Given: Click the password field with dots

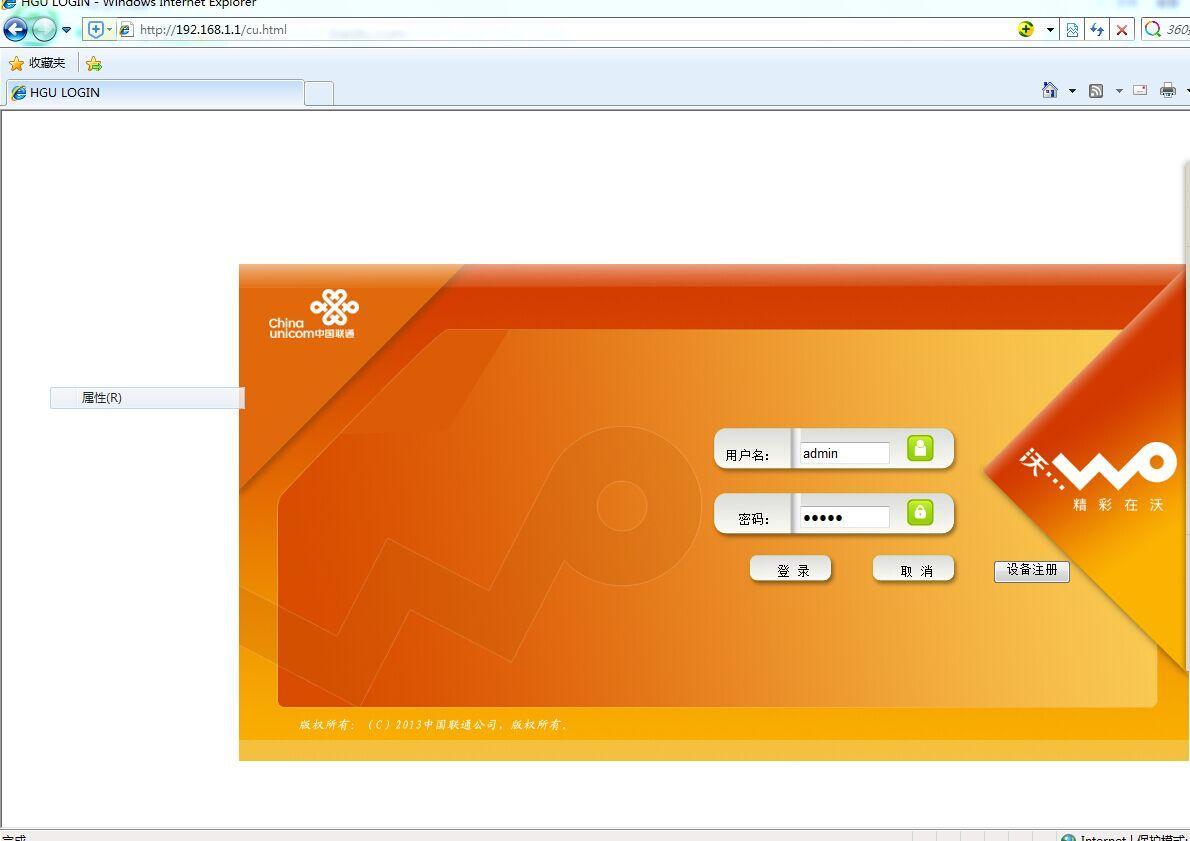Looking at the screenshot, I should click(844, 517).
